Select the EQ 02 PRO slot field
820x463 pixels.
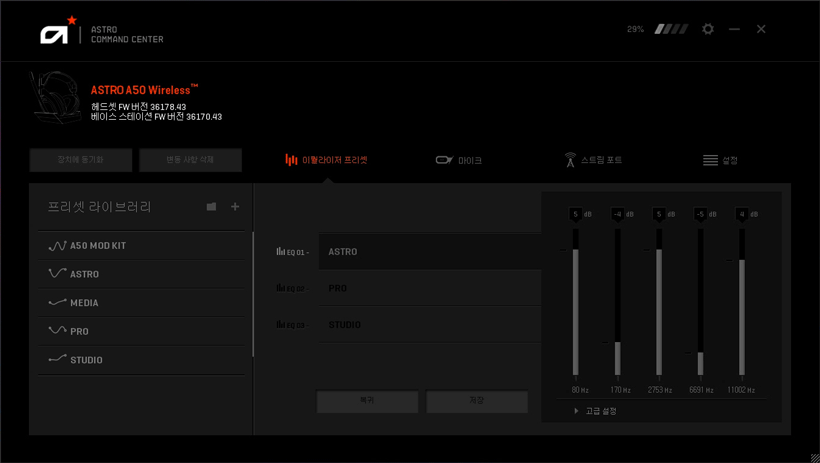[430, 288]
